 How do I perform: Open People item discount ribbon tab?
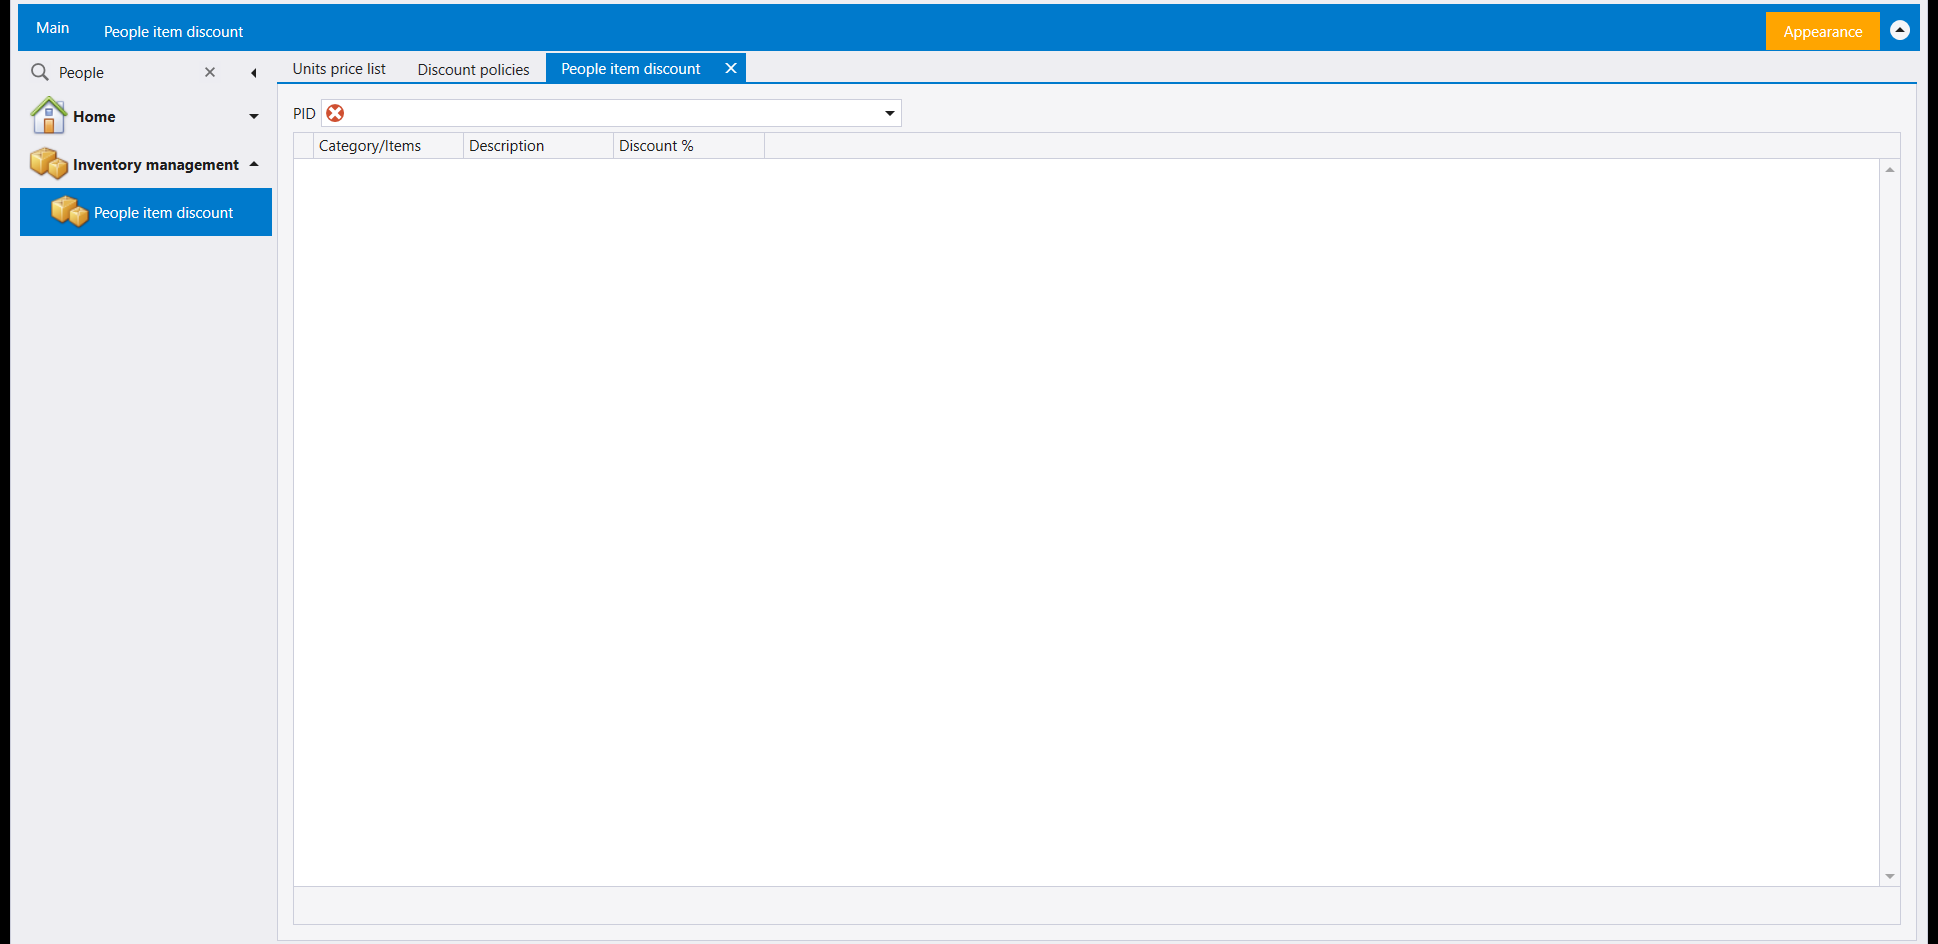(173, 31)
